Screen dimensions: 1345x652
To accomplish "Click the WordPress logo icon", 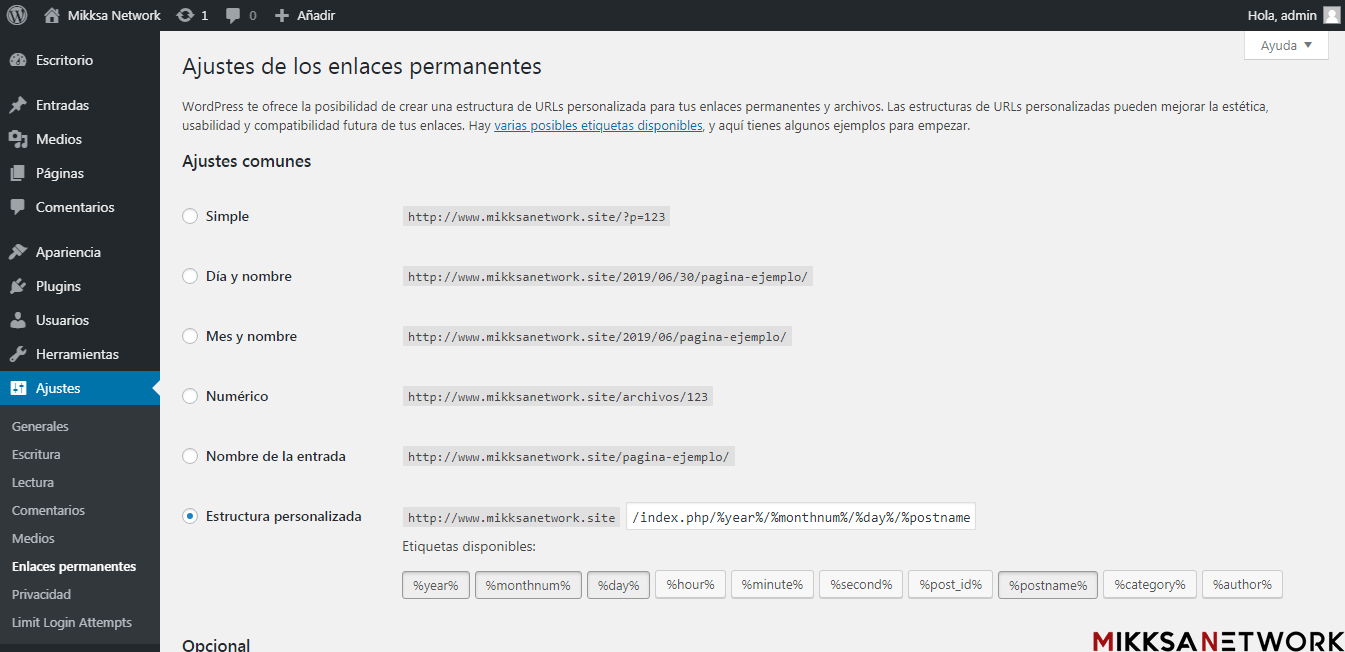I will (17, 15).
